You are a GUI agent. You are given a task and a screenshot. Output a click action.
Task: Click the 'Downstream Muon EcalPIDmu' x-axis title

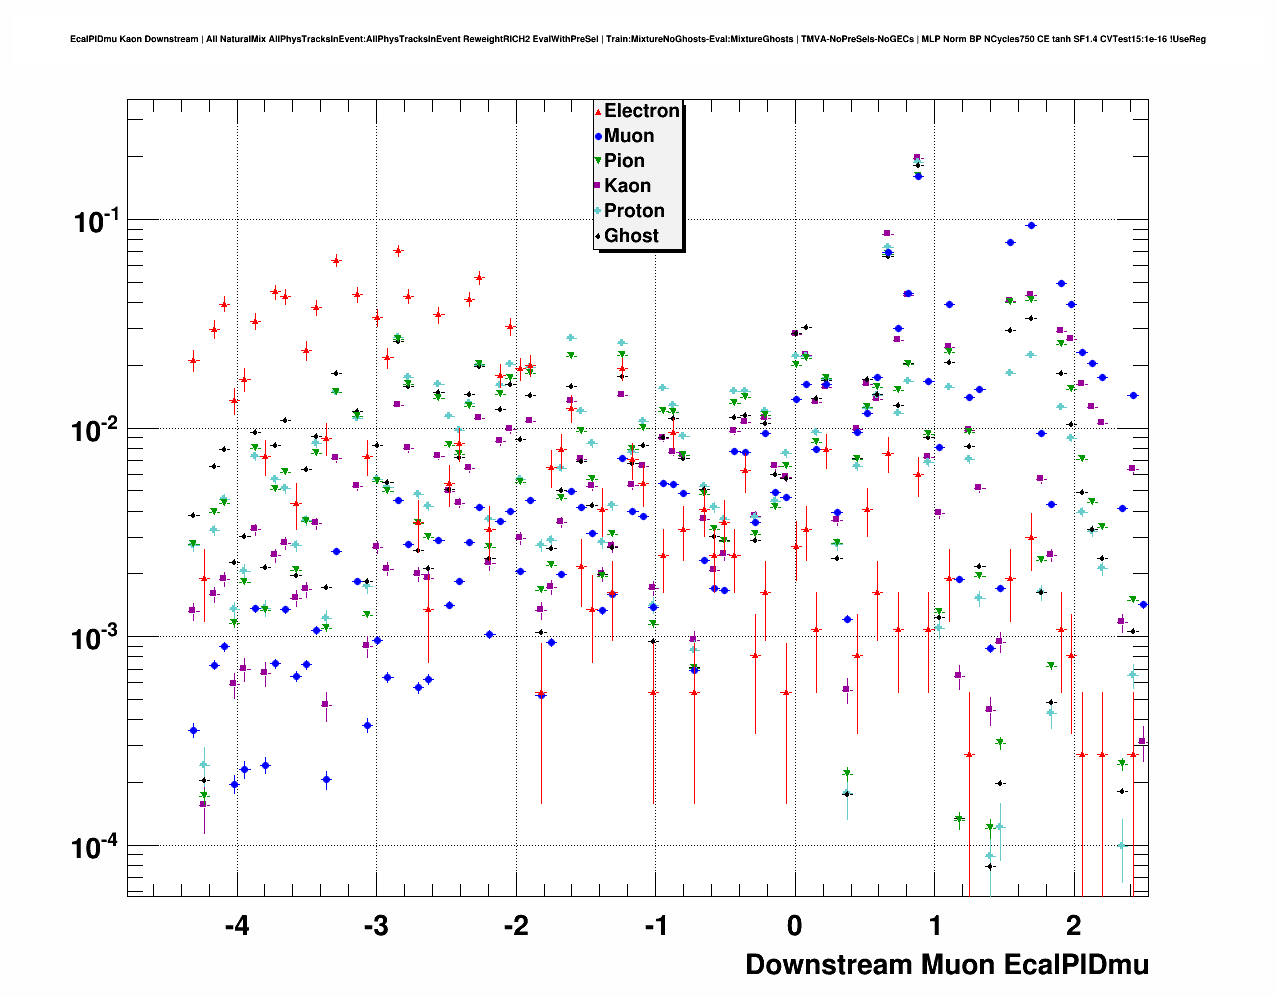946,965
